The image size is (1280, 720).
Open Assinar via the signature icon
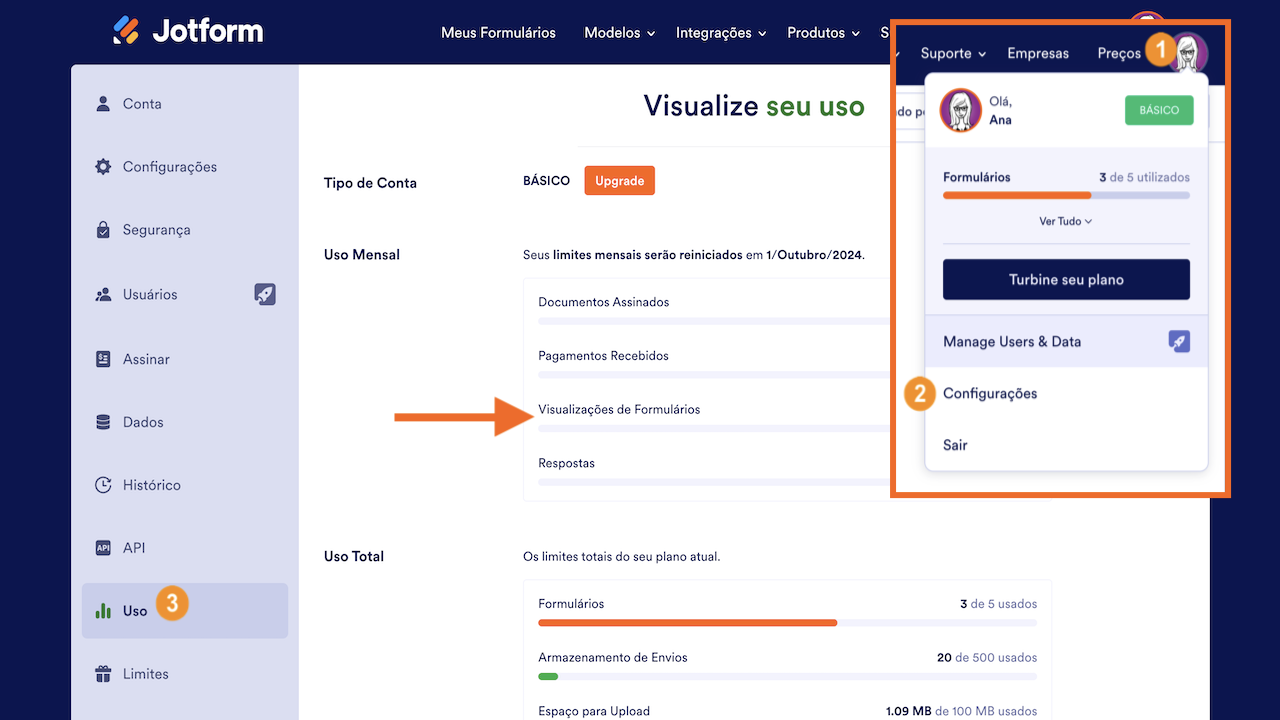(x=103, y=359)
